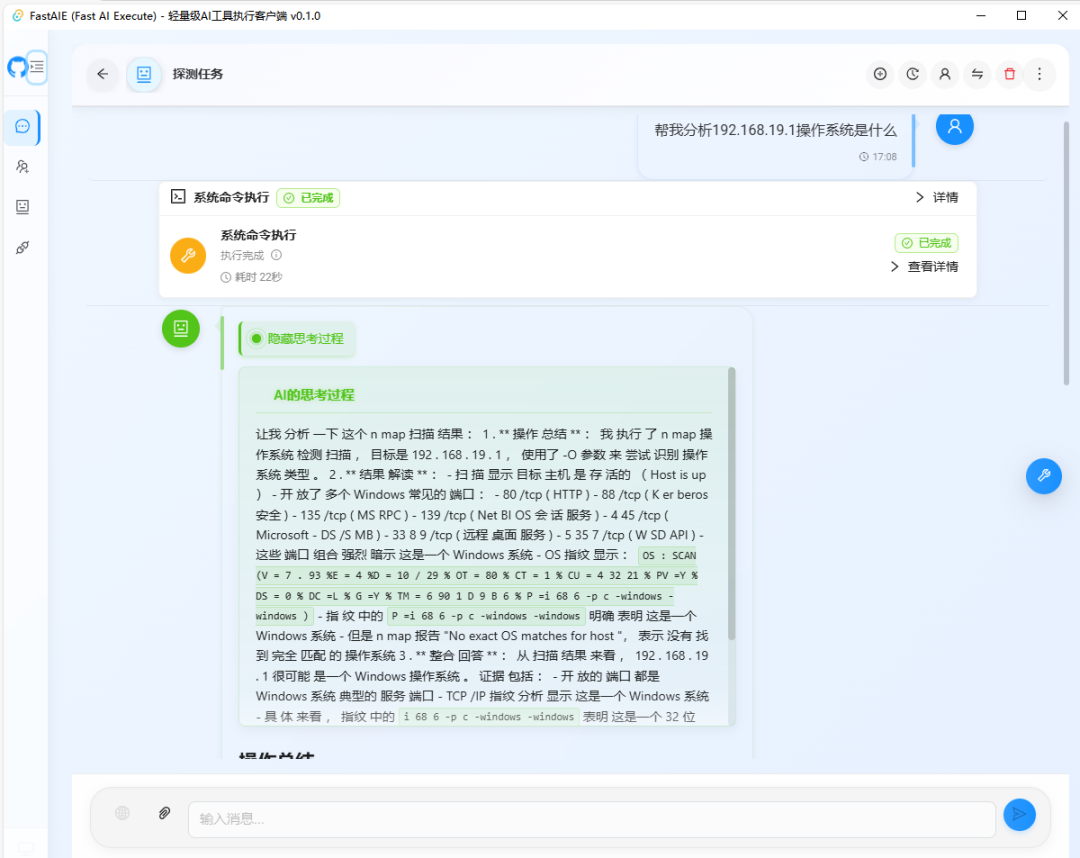
Task: Click the monitor icon at sidebar bottom
Action: (x=25, y=849)
